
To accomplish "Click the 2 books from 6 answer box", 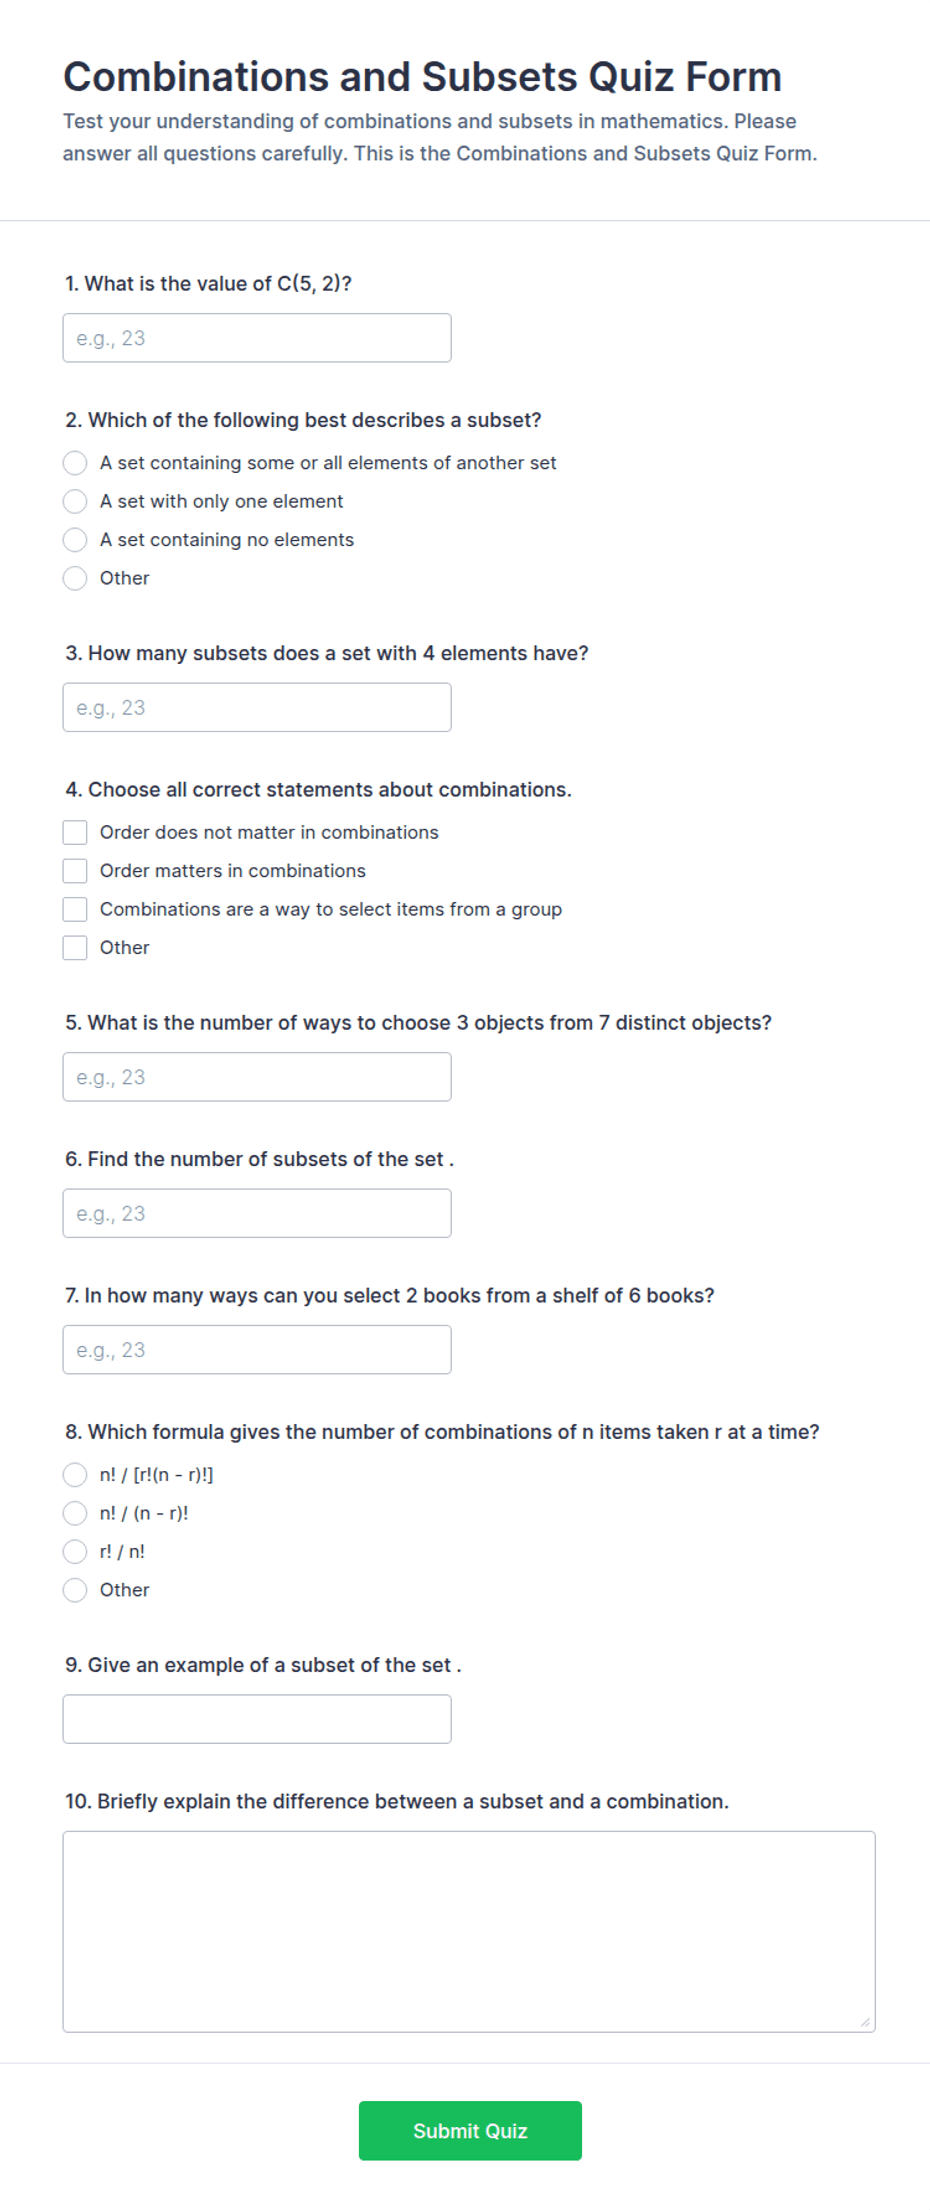I will click(x=257, y=1350).
